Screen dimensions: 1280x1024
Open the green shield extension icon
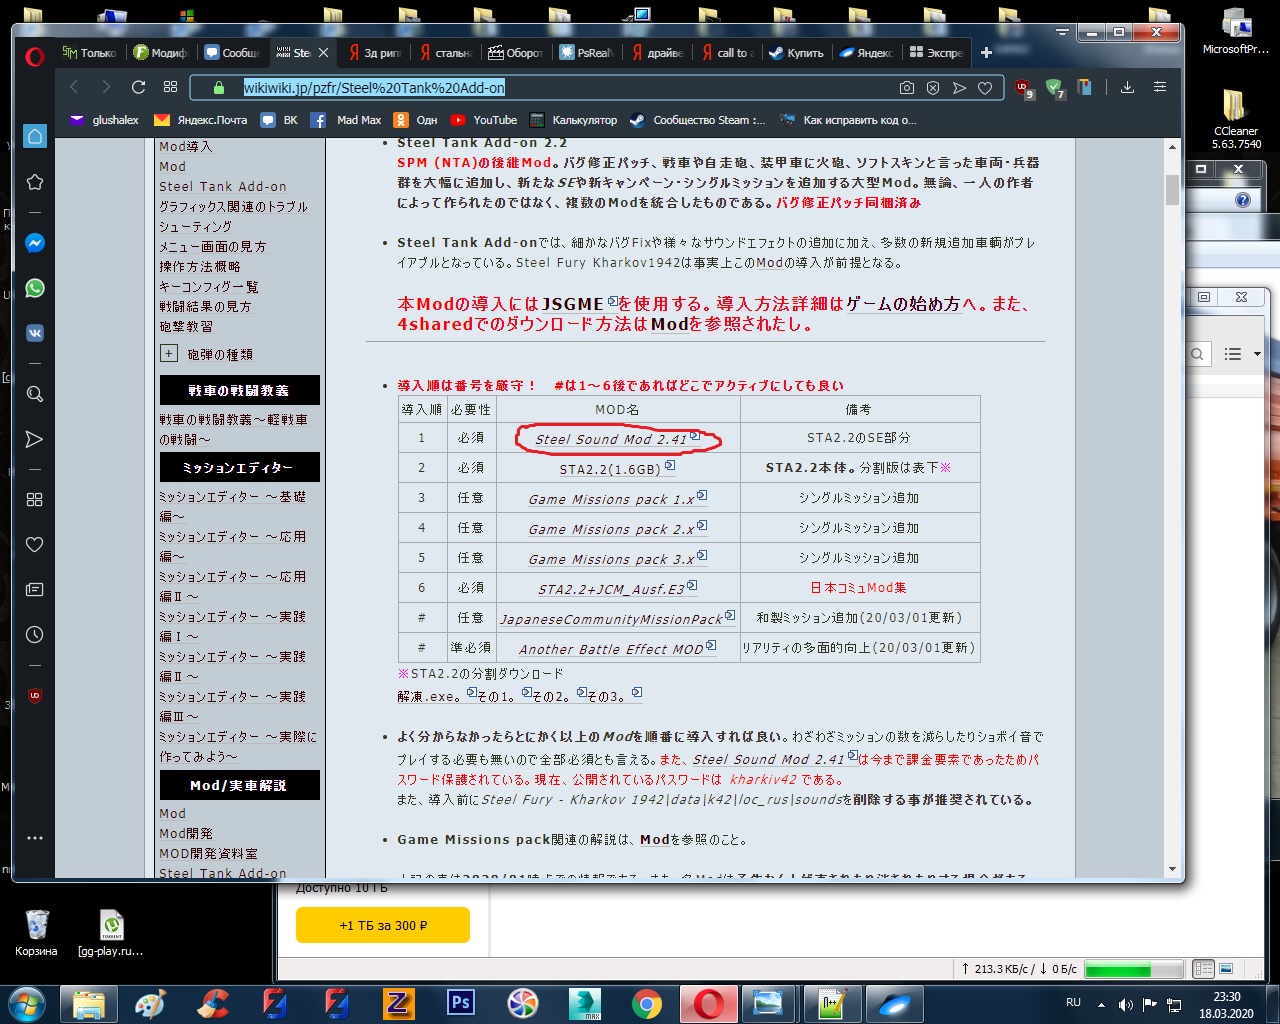[x=1054, y=88]
